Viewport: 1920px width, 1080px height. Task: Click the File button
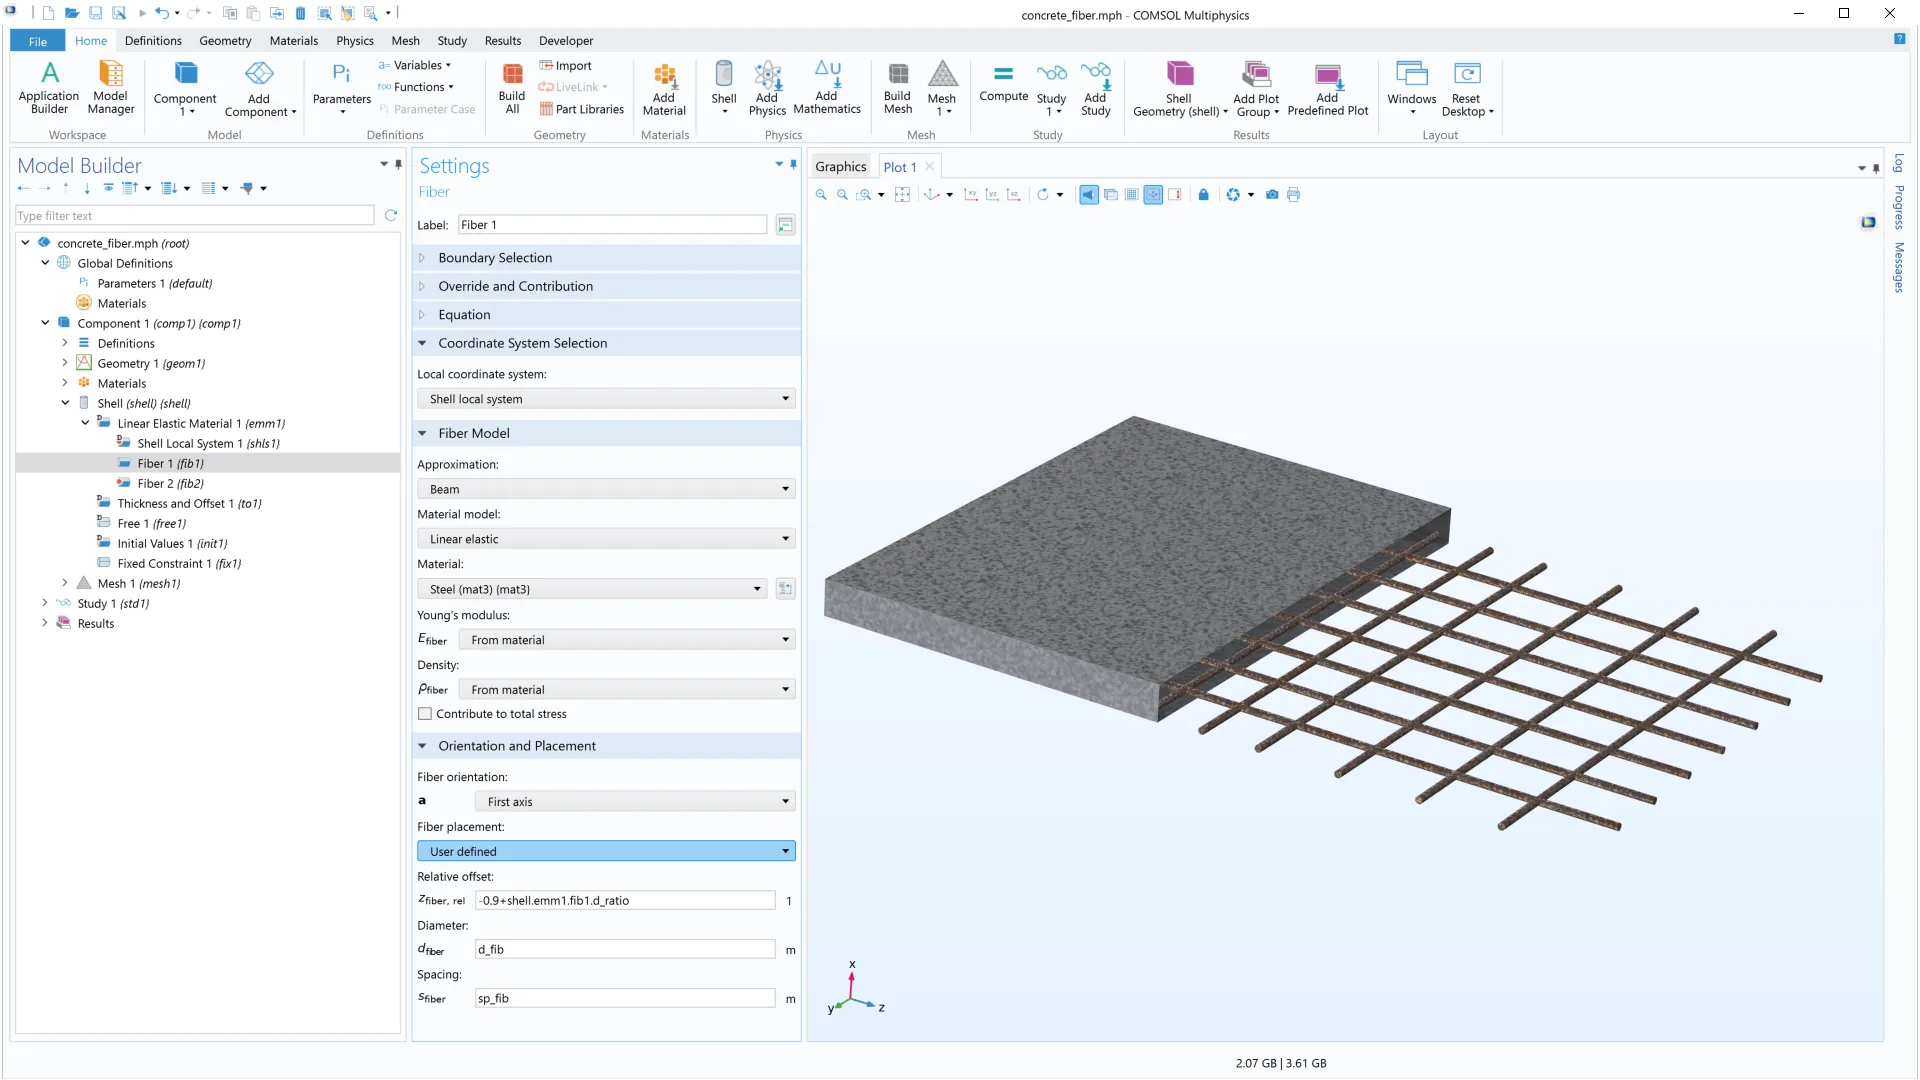(37, 41)
